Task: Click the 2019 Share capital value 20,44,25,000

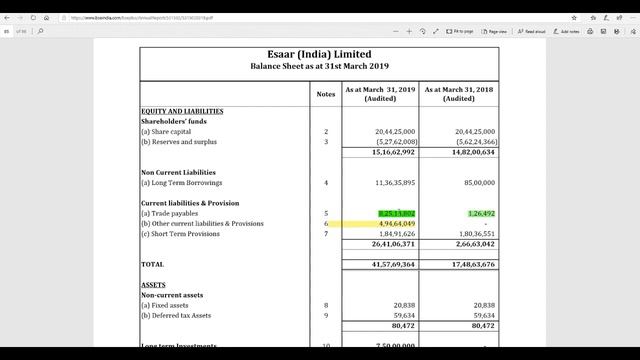Action: [x=395, y=132]
